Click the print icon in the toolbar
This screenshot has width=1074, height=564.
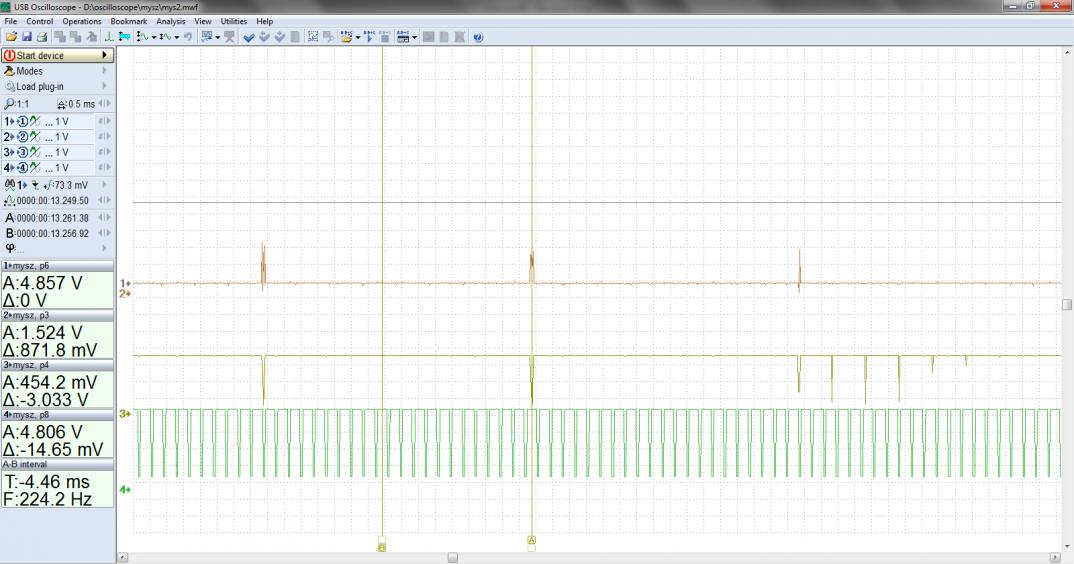pyautogui.click(x=41, y=37)
